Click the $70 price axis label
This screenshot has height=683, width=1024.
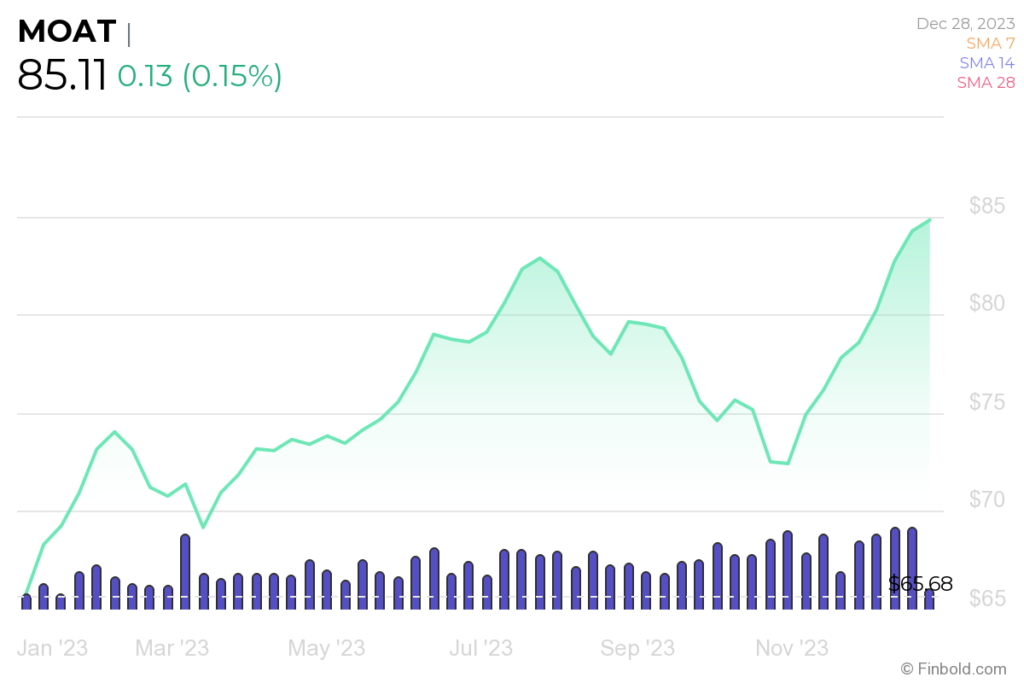986,500
